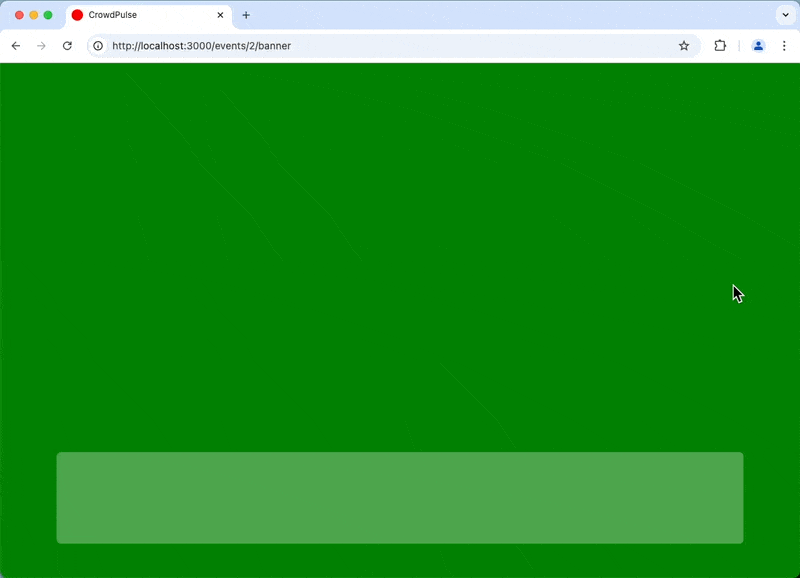
Task: Minimize the window with the yellow button
Action: click(33, 15)
